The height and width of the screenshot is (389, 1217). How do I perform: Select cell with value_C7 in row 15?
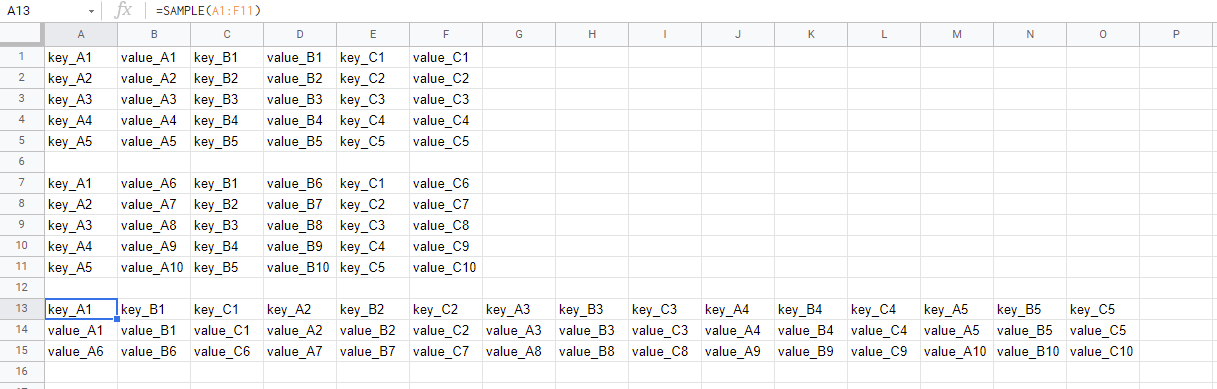point(446,351)
